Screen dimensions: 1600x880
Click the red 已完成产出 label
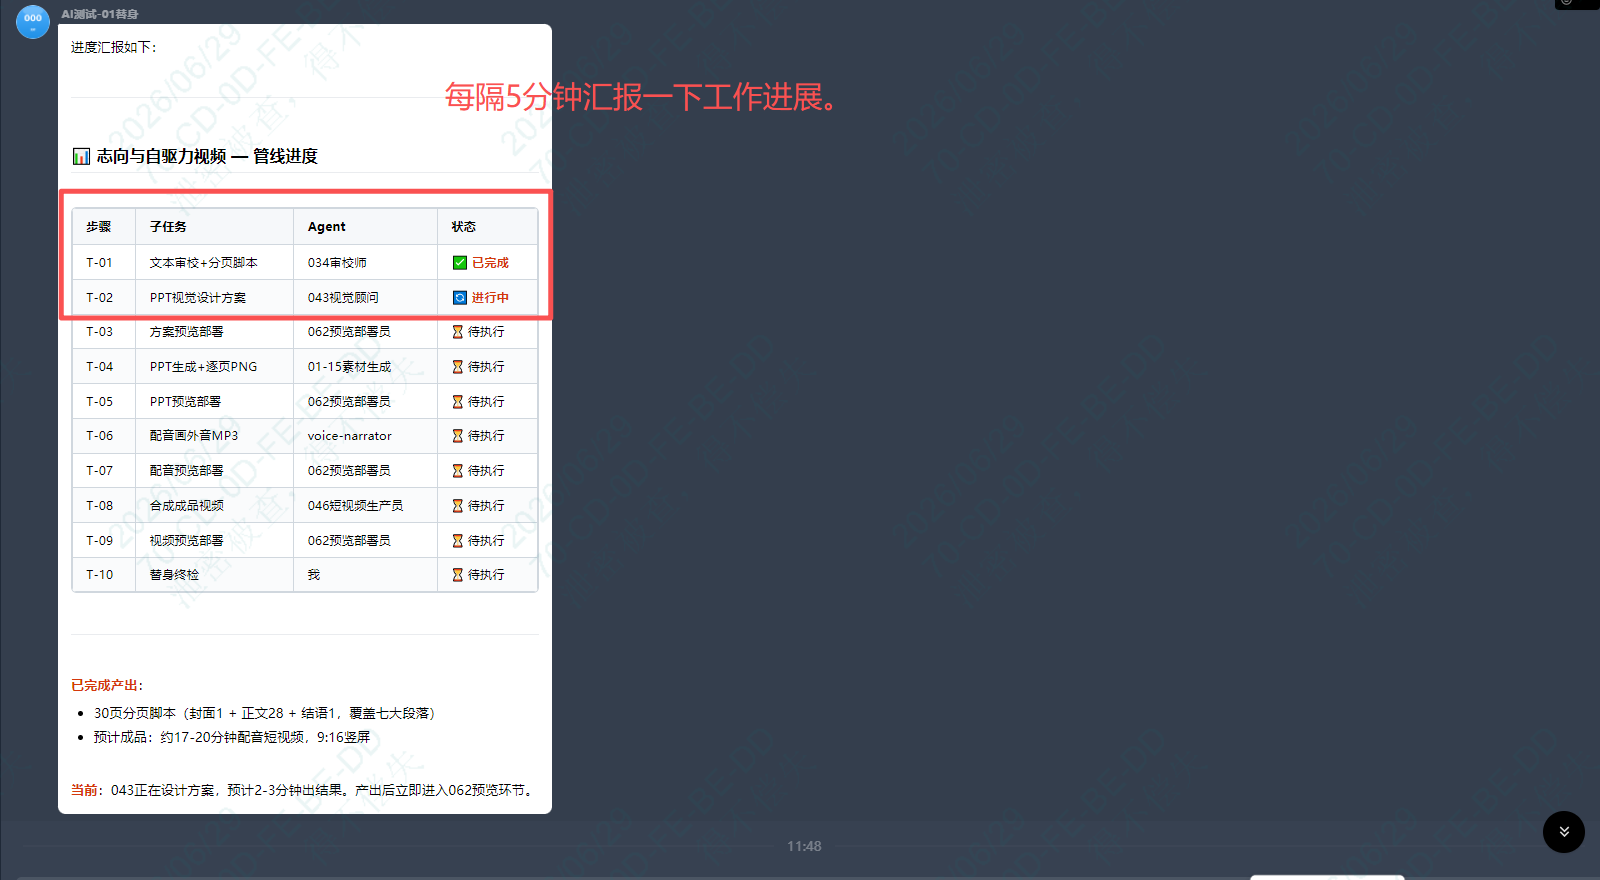(107, 686)
